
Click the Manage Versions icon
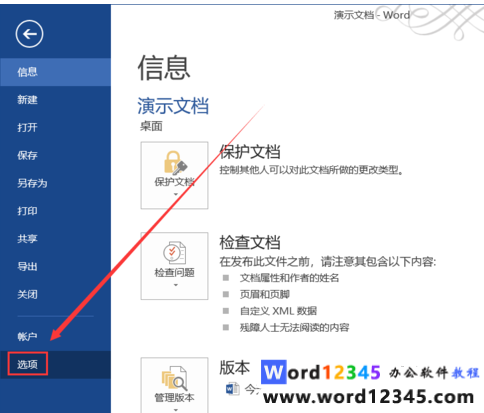(x=175, y=378)
